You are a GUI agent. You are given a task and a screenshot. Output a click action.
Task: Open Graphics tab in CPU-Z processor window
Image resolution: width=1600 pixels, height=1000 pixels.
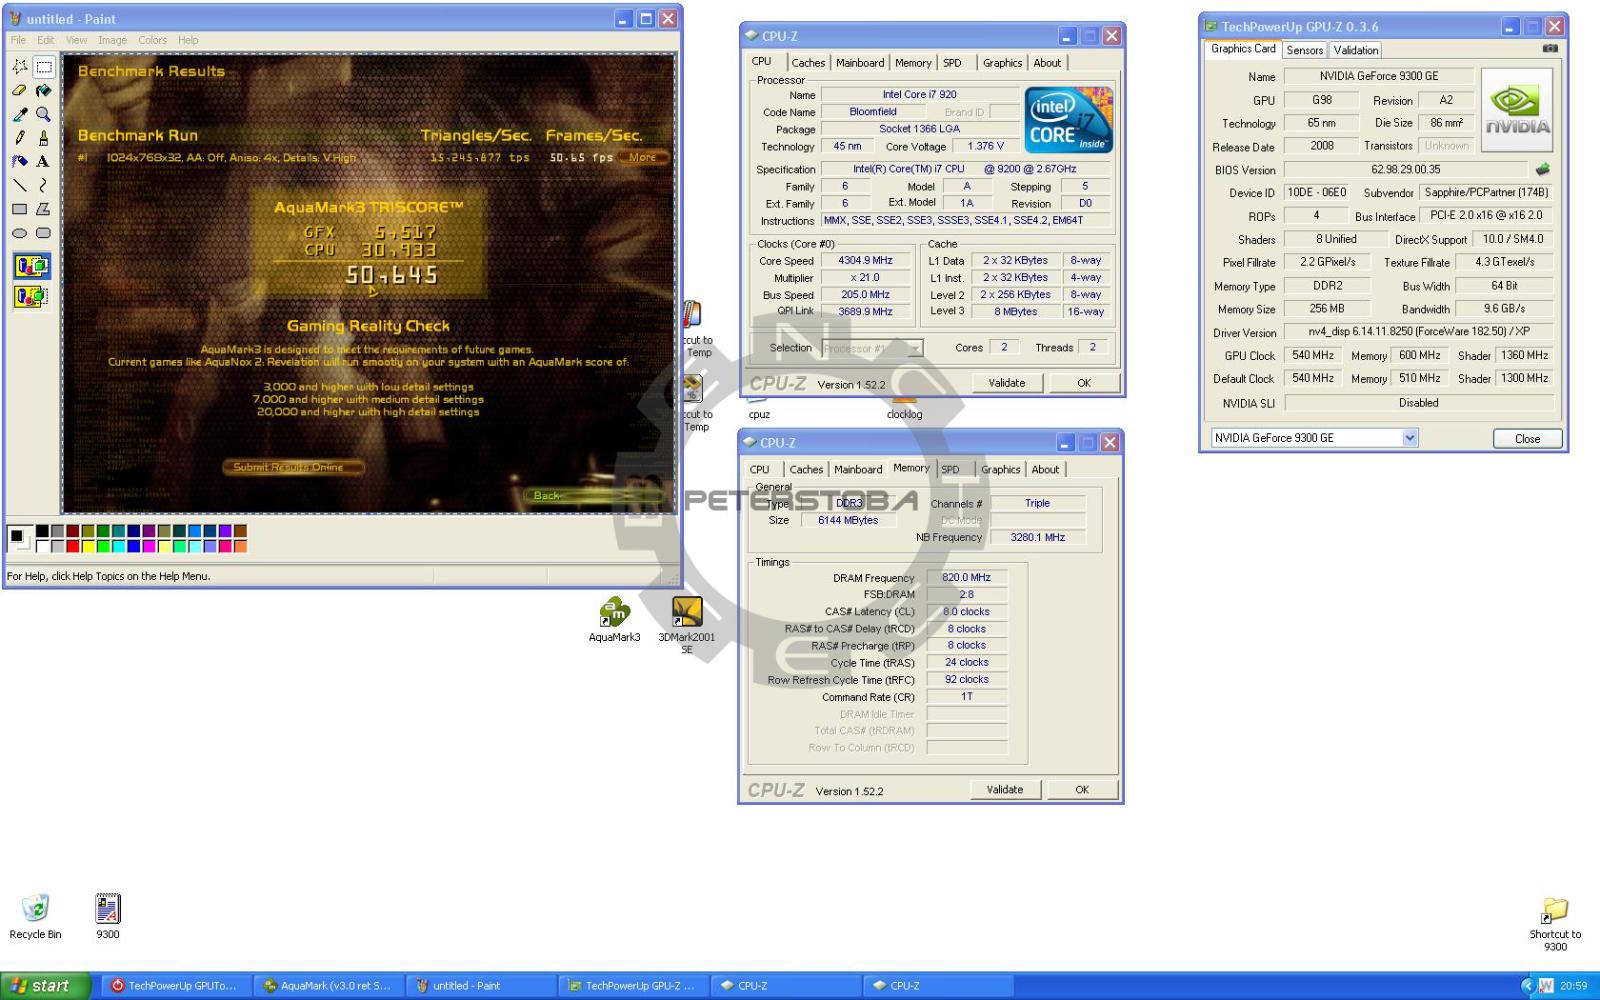[1002, 62]
